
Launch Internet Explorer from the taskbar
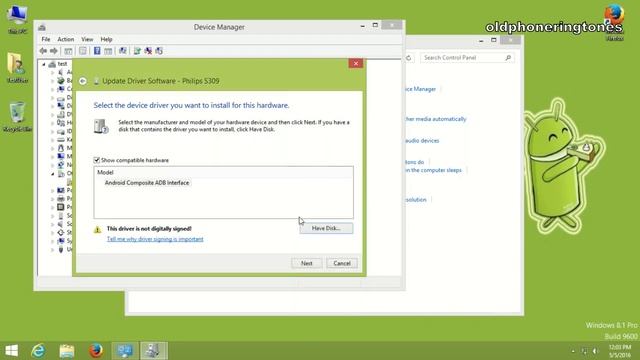coord(38,351)
